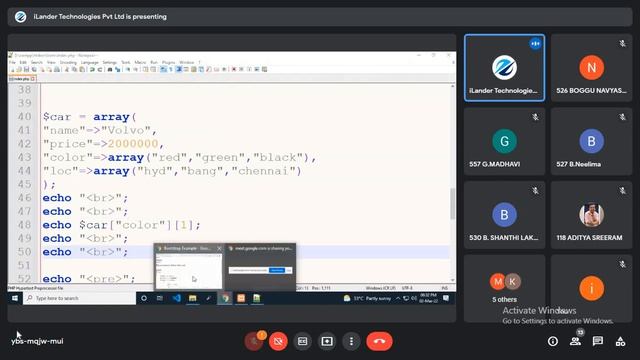Click the Chrome taskbar icon
Viewport: 640px width, 360px height.
click(x=225, y=298)
